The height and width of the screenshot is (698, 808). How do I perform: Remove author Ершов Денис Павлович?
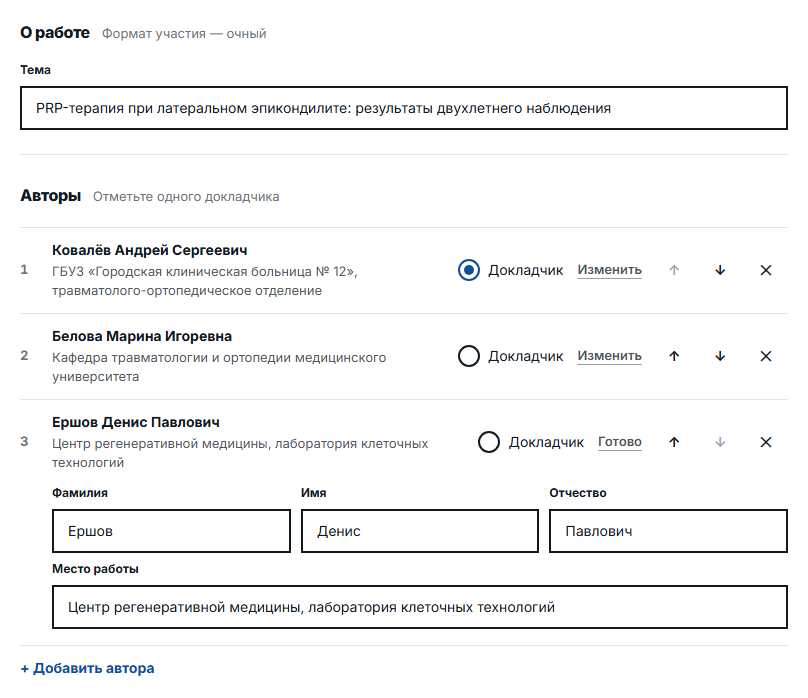click(766, 442)
